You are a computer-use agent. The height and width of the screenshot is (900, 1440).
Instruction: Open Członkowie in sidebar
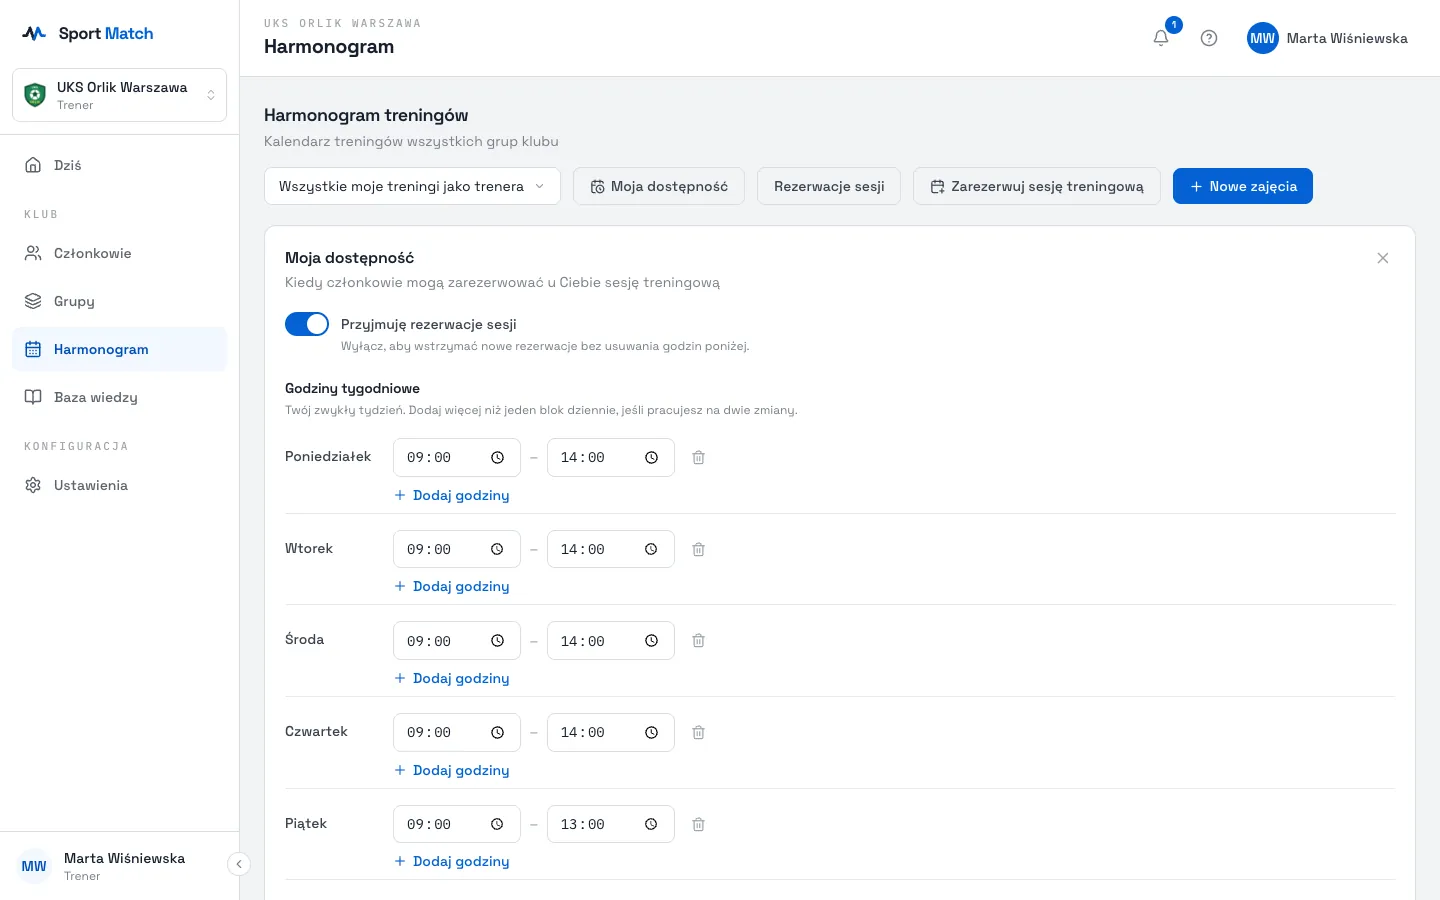click(119, 253)
